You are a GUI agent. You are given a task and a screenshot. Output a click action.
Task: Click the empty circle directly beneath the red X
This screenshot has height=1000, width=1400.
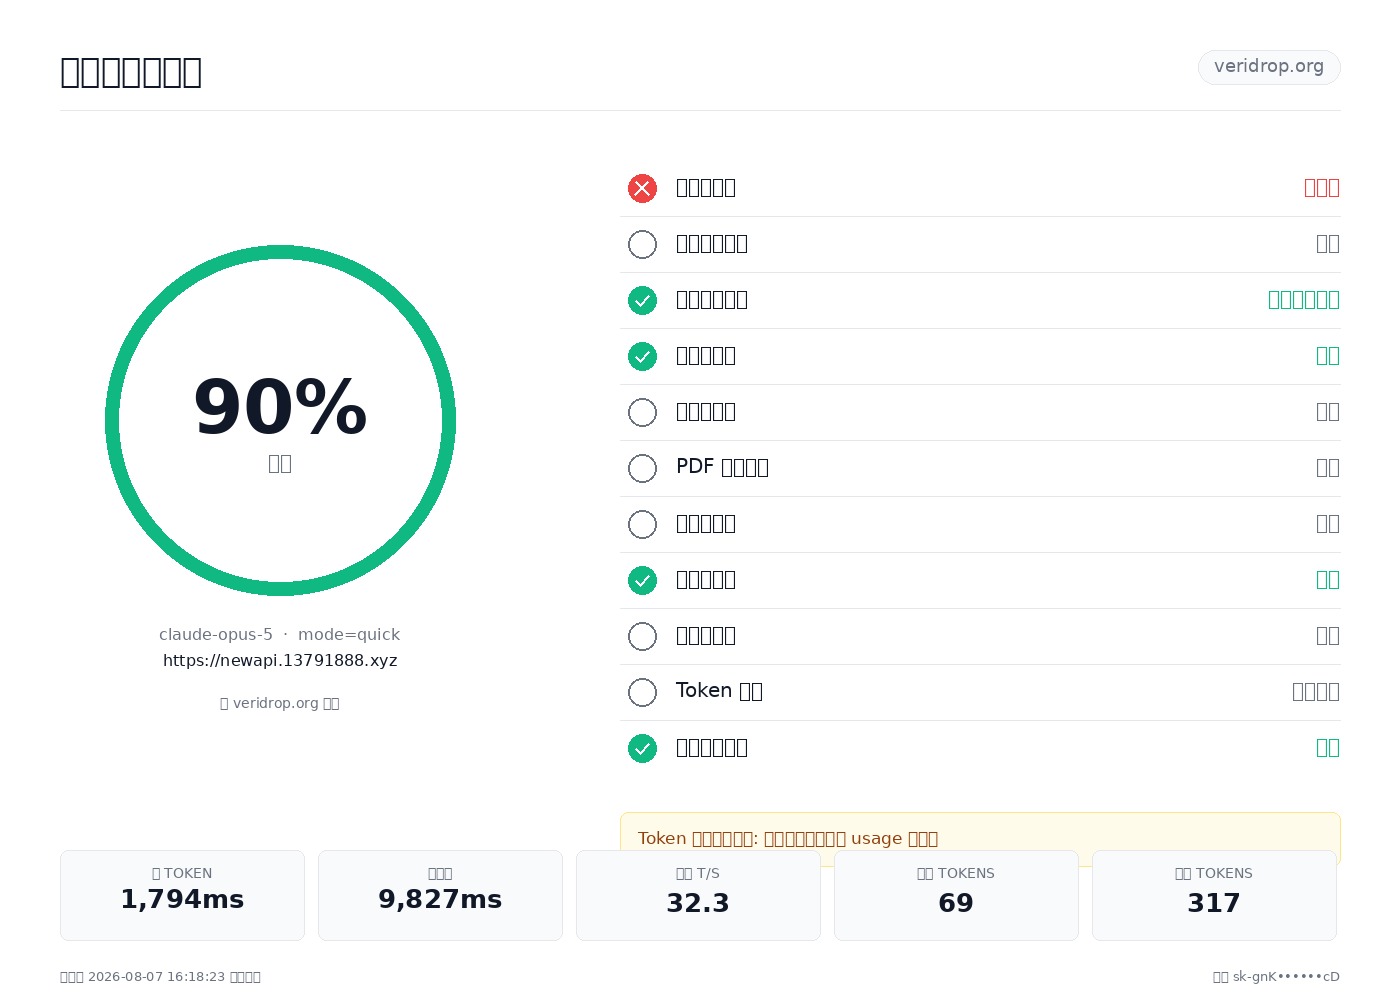(642, 244)
